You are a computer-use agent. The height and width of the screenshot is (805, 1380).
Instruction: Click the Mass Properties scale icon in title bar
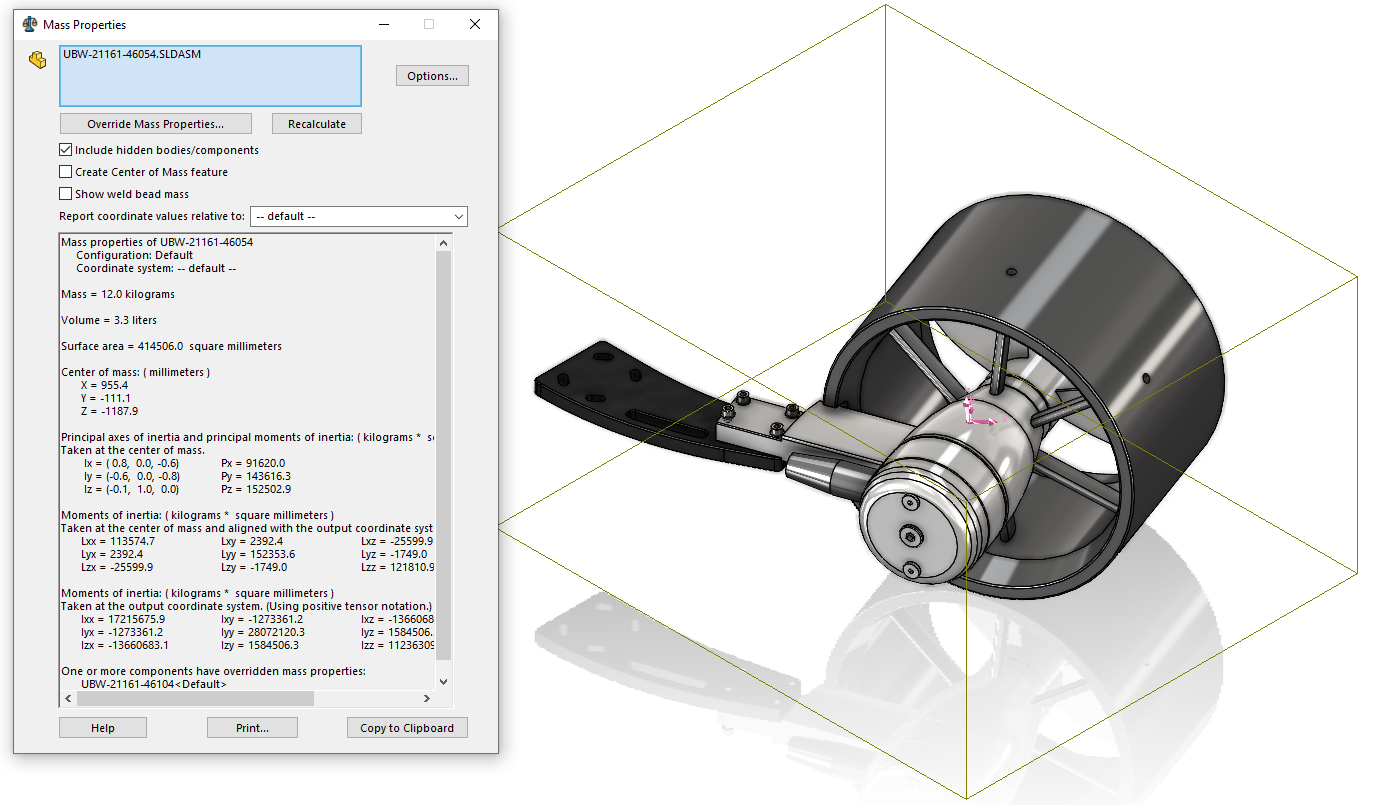[30, 24]
